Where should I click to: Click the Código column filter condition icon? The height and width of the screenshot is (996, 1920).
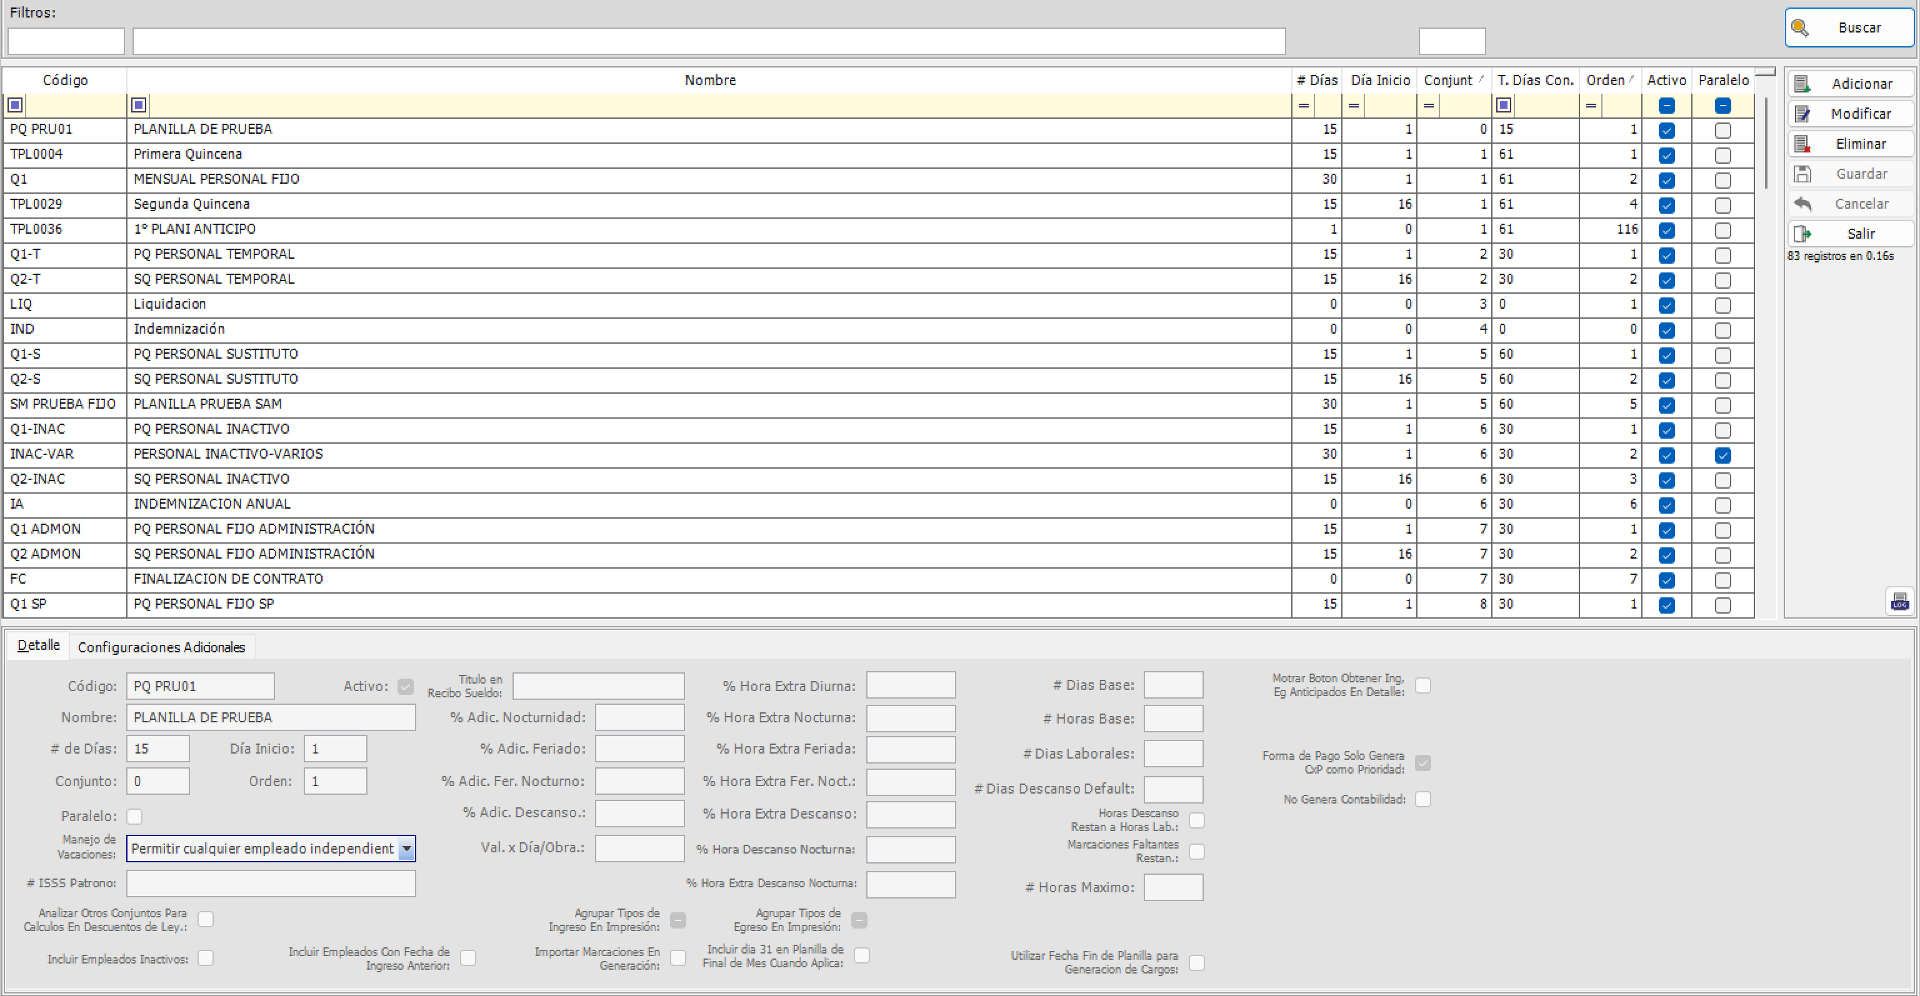click(15, 105)
